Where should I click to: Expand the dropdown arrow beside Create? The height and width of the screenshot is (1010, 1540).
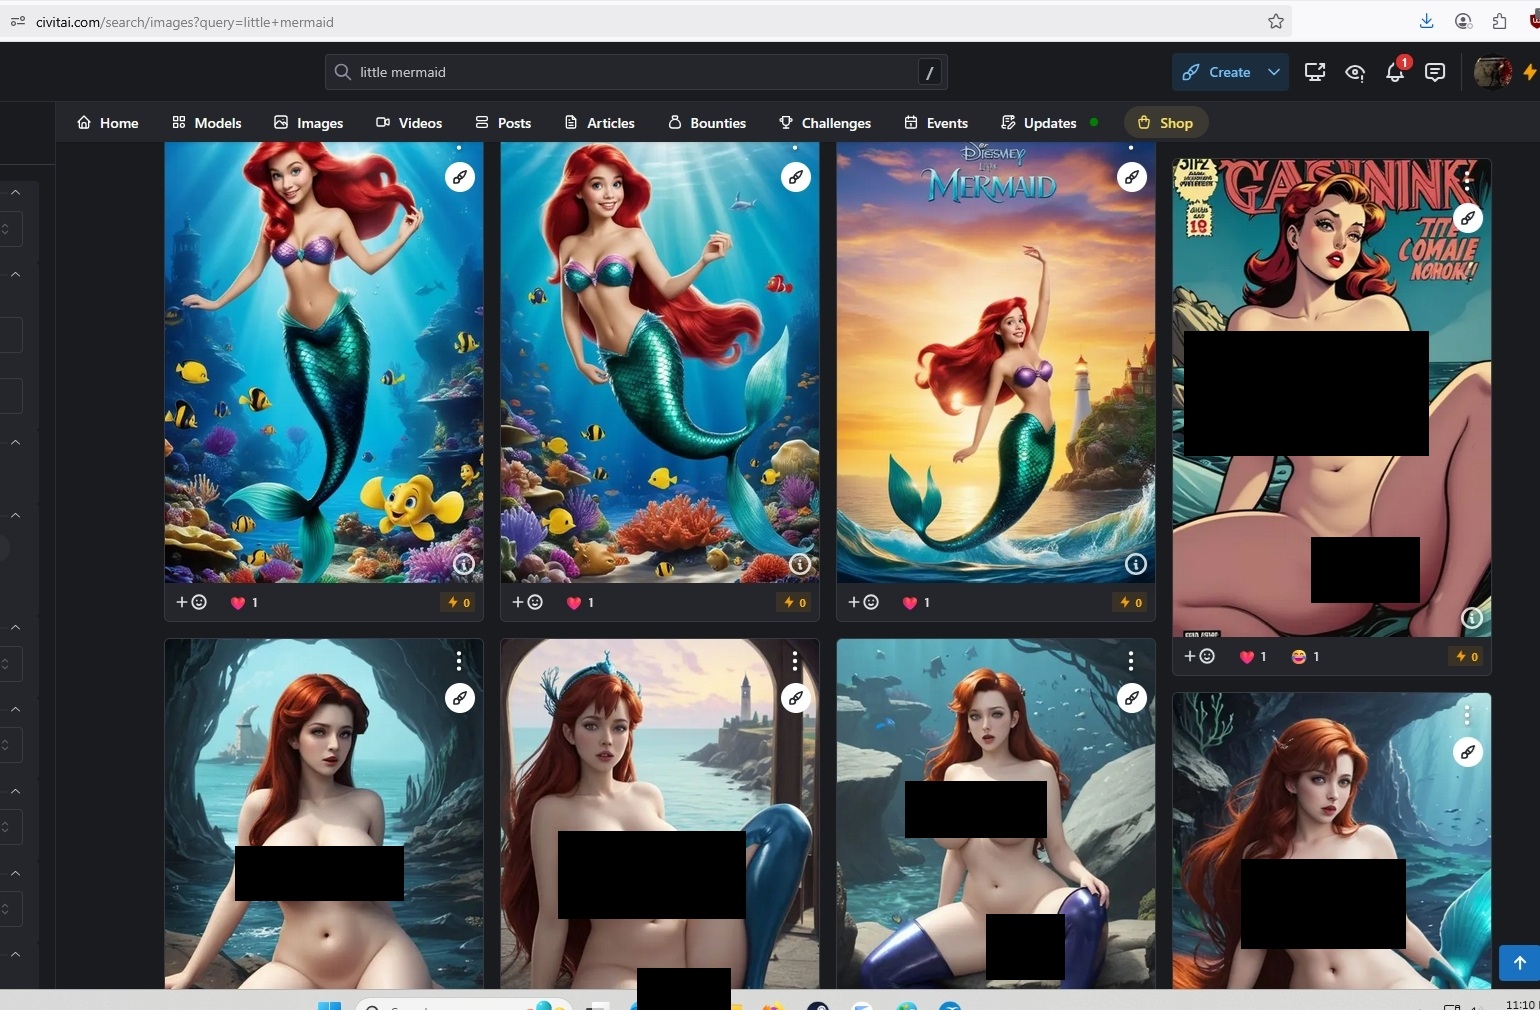pos(1274,72)
